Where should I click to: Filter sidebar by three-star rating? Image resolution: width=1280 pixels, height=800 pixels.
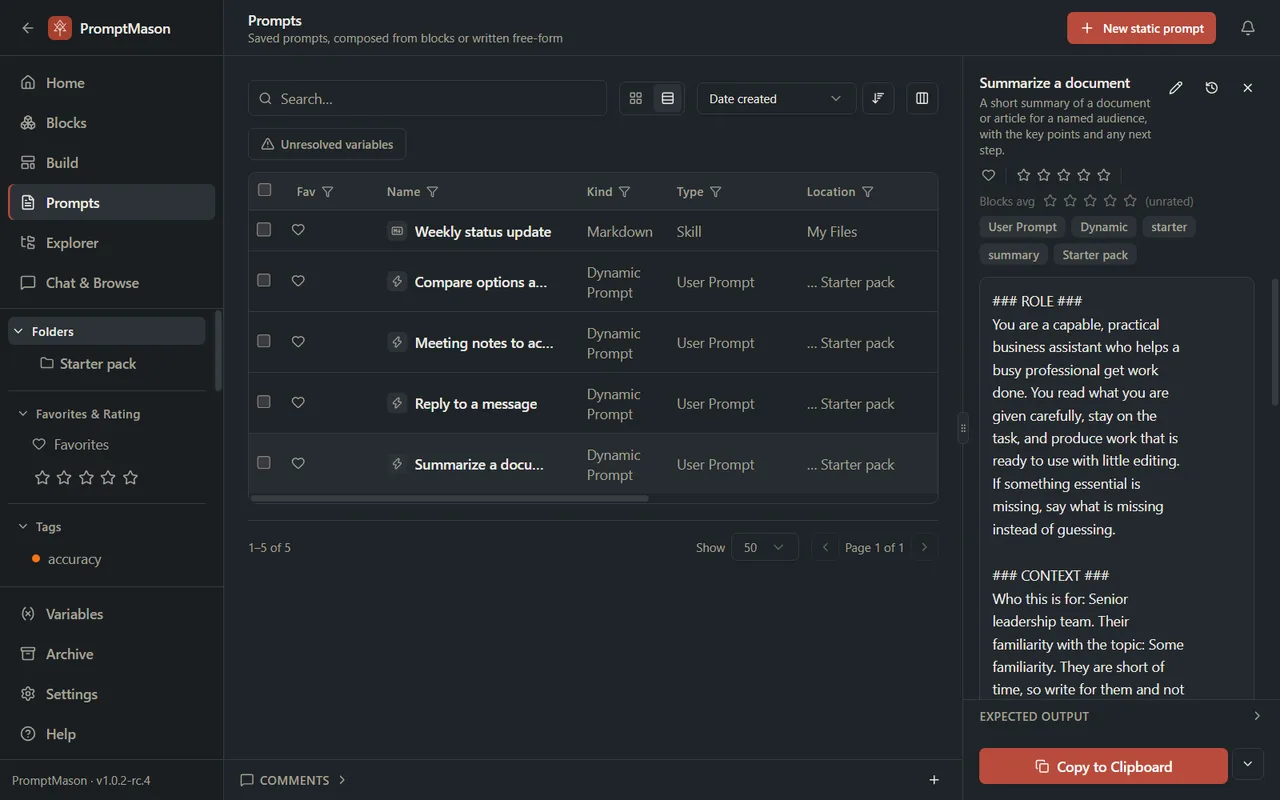click(86, 478)
